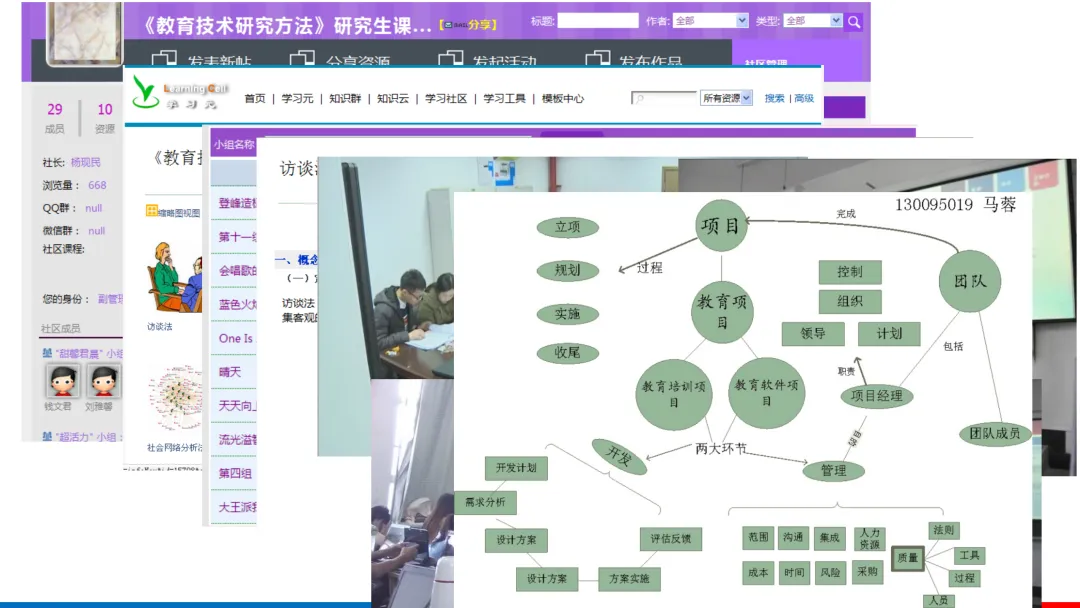This screenshot has width=1080, height=608.
Task: Click the 教育培训项目 circle node
Action: coord(674,394)
